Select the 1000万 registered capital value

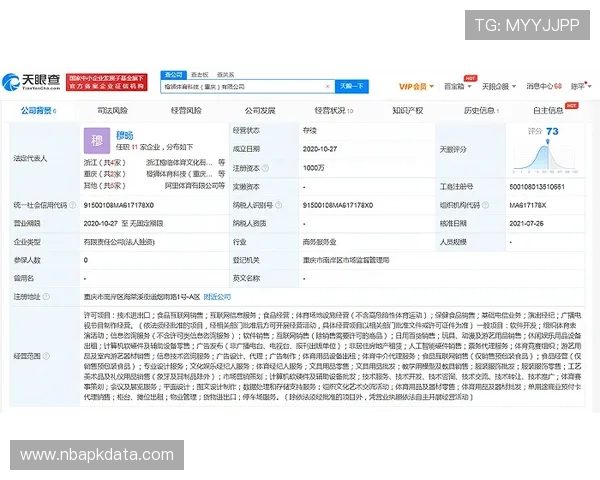(x=313, y=168)
